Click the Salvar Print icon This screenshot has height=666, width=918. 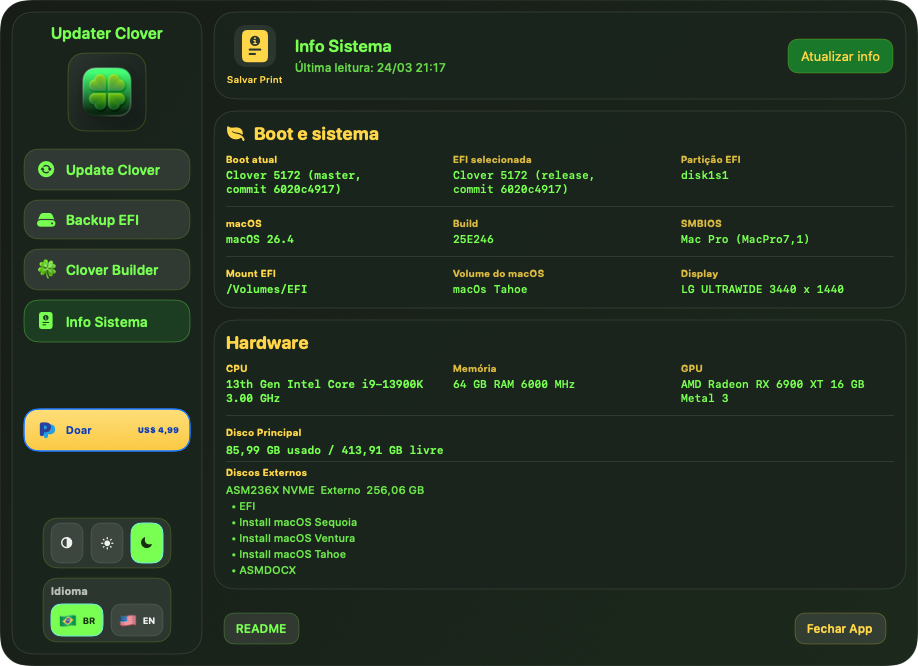coord(255,46)
